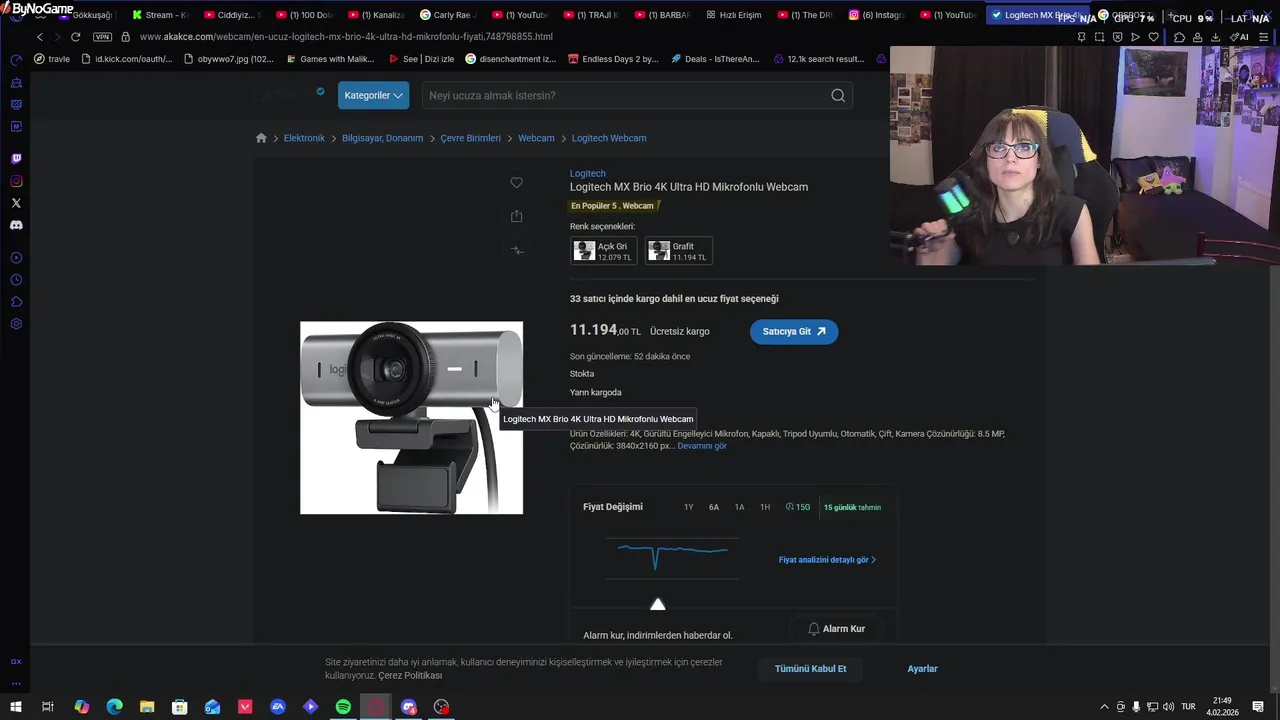Open Elektronik breadcrumb link
This screenshot has width=1280, height=720.
pyautogui.click(x=304, y=138)
